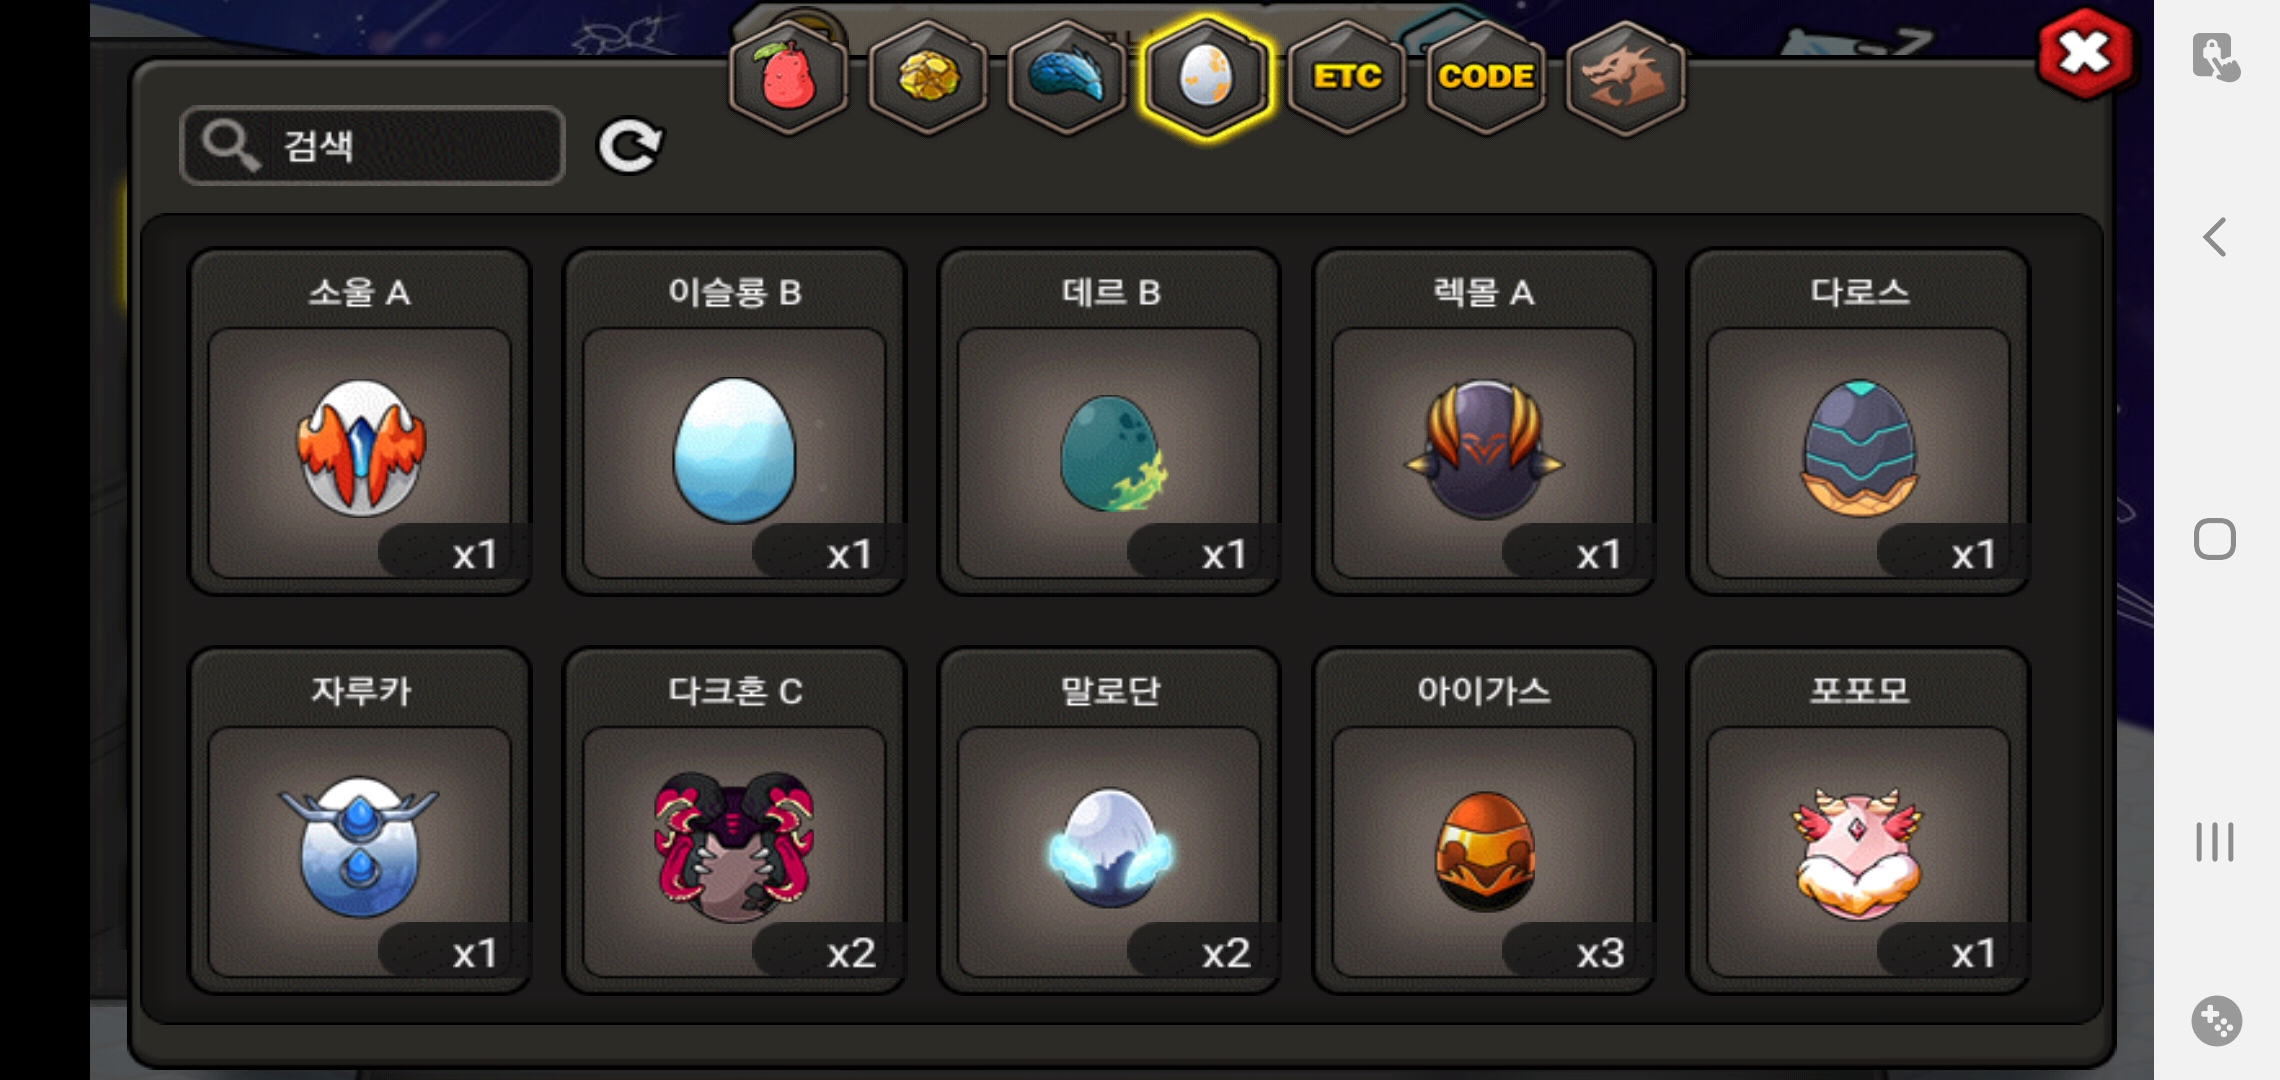Switch to the CODE tab
The width and height of the screenshot is (2280, 1080).
coord(1486,78)
